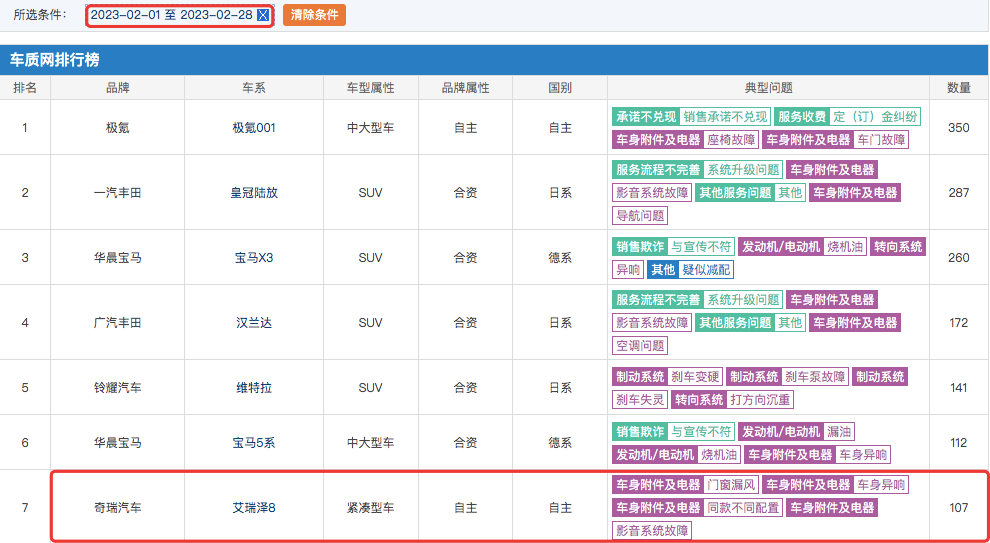Click the 排名 column header
The height and width of the screenshot is (543, 990).
pyautogui.click(x=25, y=88)
